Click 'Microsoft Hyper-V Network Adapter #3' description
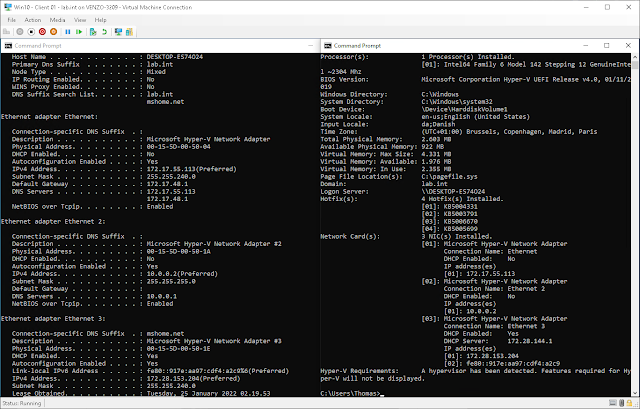Viewport: 640px width, 409px height. coord(214,341)
